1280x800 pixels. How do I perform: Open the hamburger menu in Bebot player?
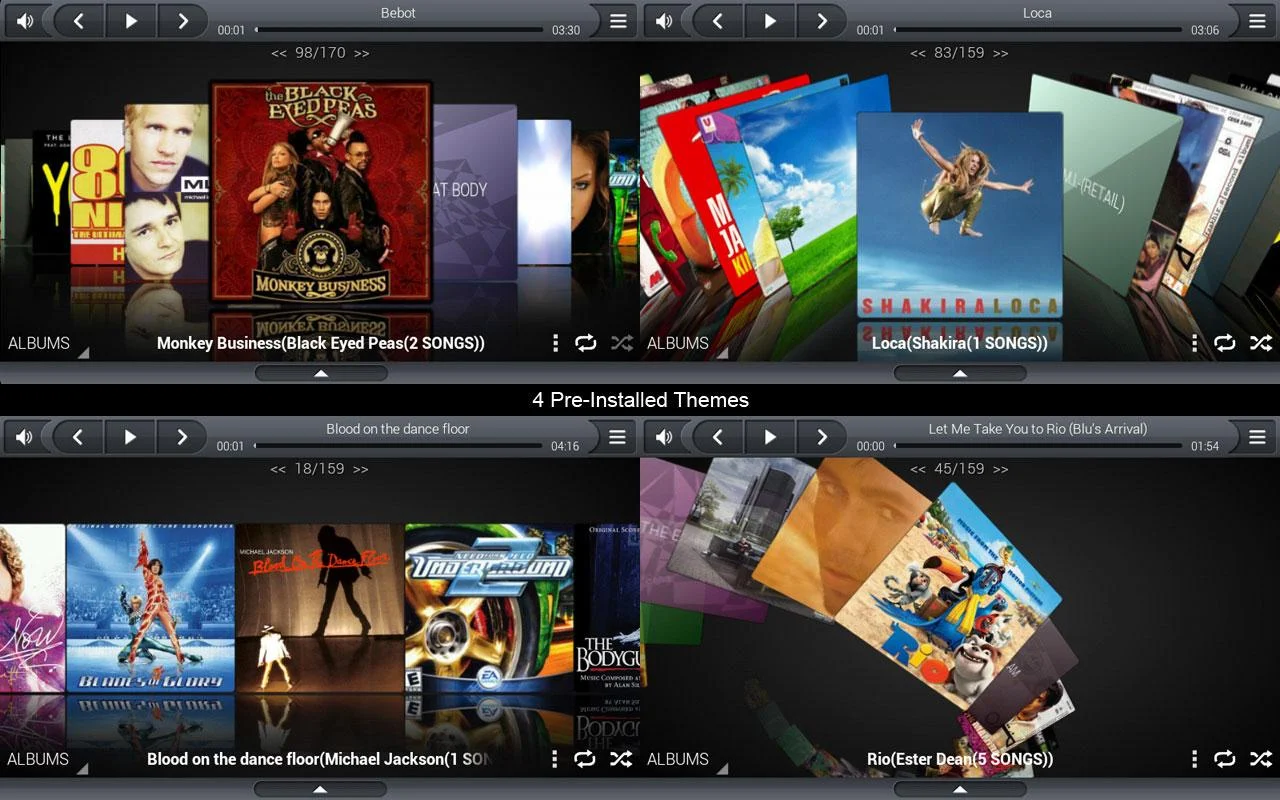tap(618, 21)
